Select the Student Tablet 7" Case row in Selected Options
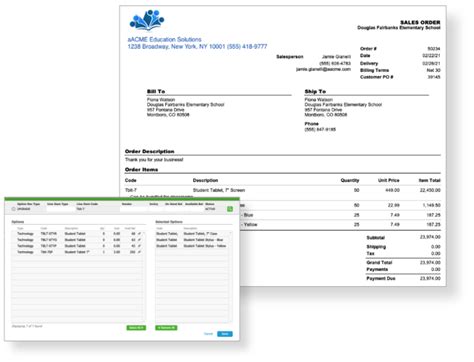The image size is (474, 362). click(x=192, y=234)
